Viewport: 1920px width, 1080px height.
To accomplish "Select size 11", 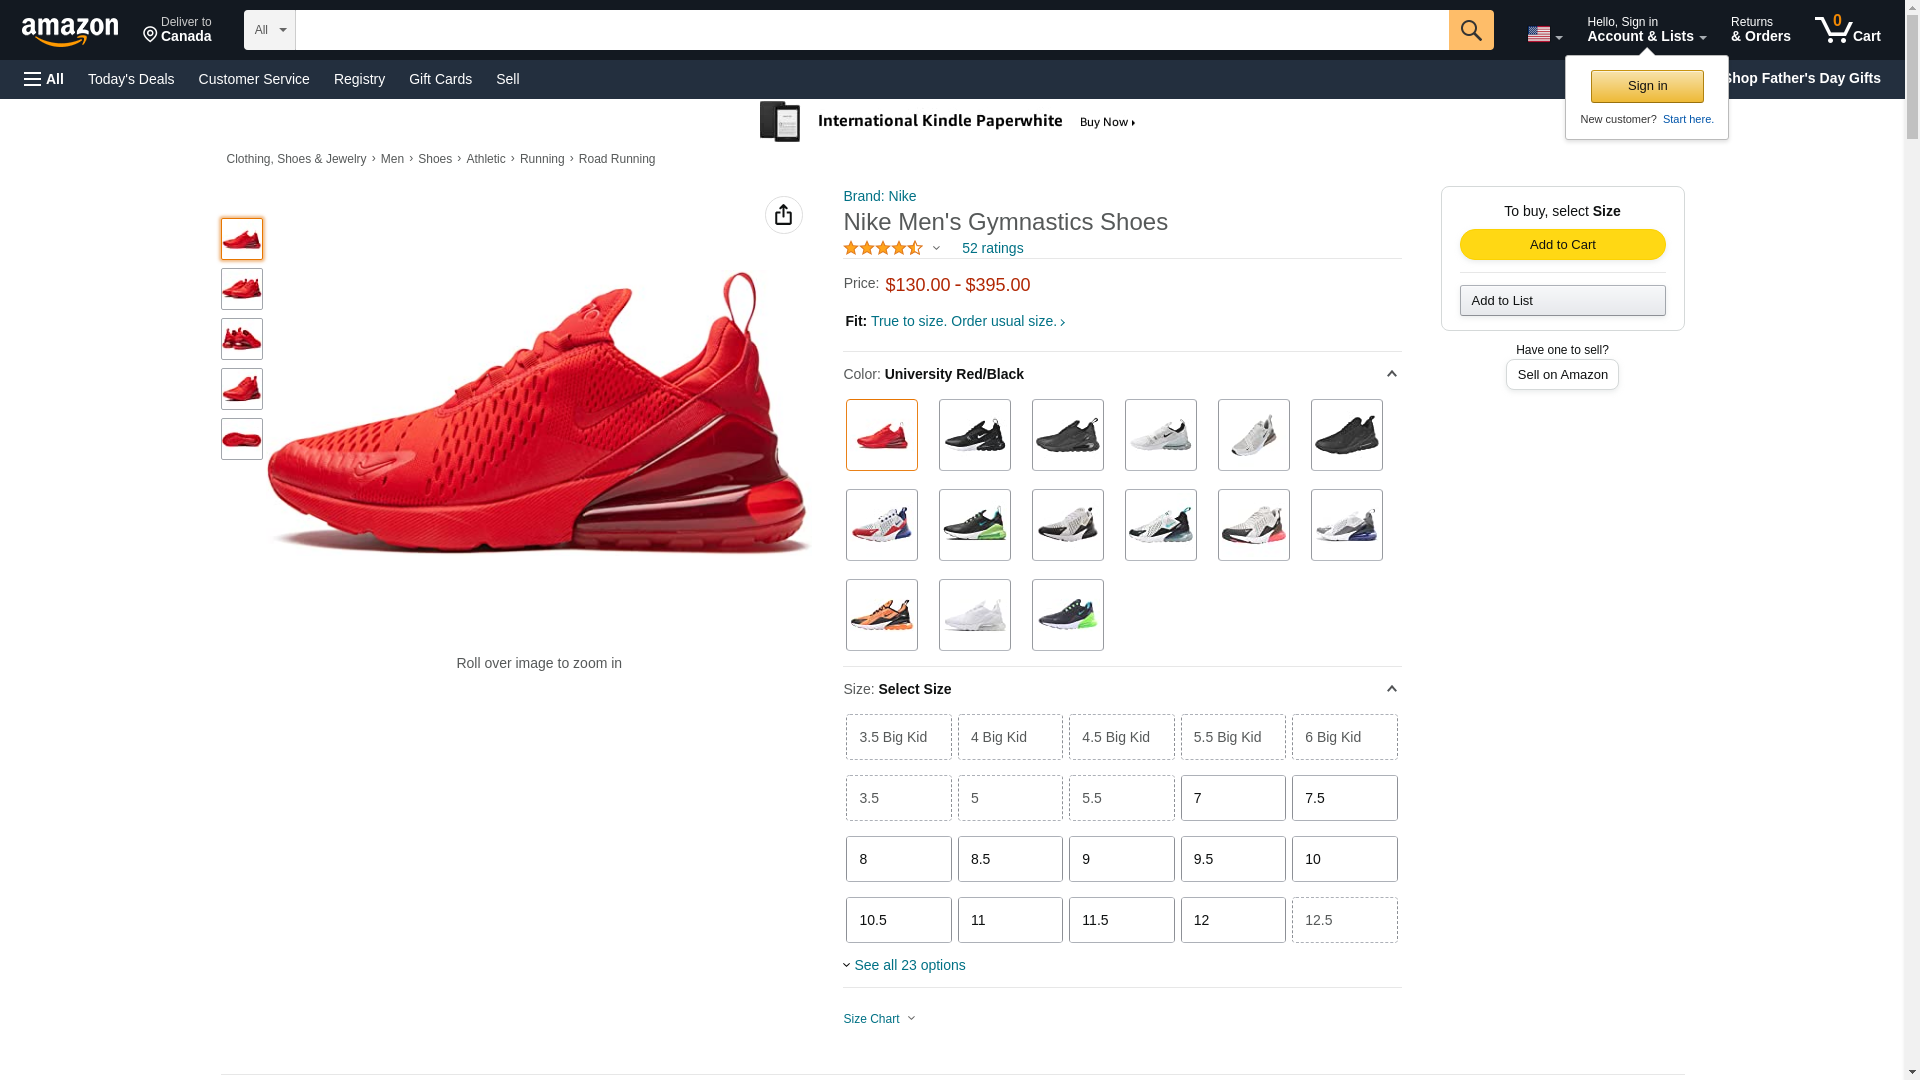I will pyautogui.click(x=1009, y=920).
